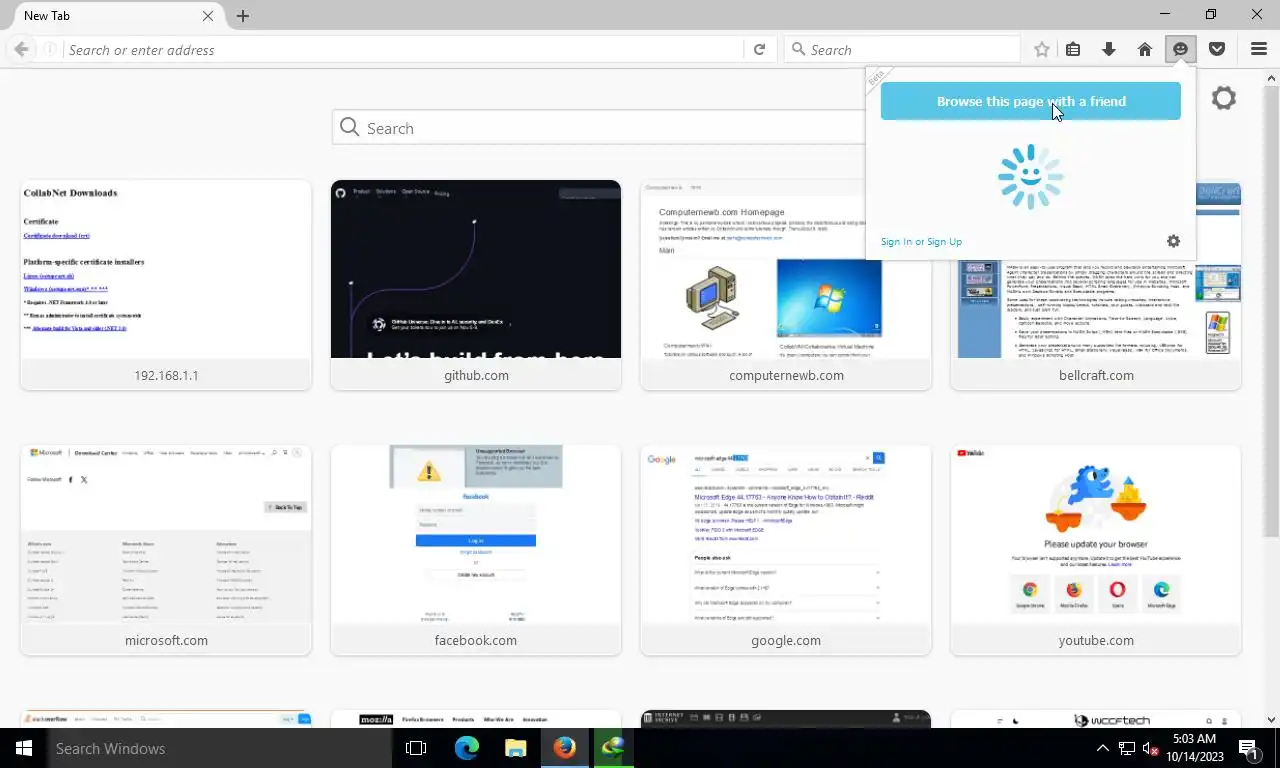The height and width of the screenshot is (768, 1280).
Task: Bookmark this page star icon
Action: (1042, 49)
